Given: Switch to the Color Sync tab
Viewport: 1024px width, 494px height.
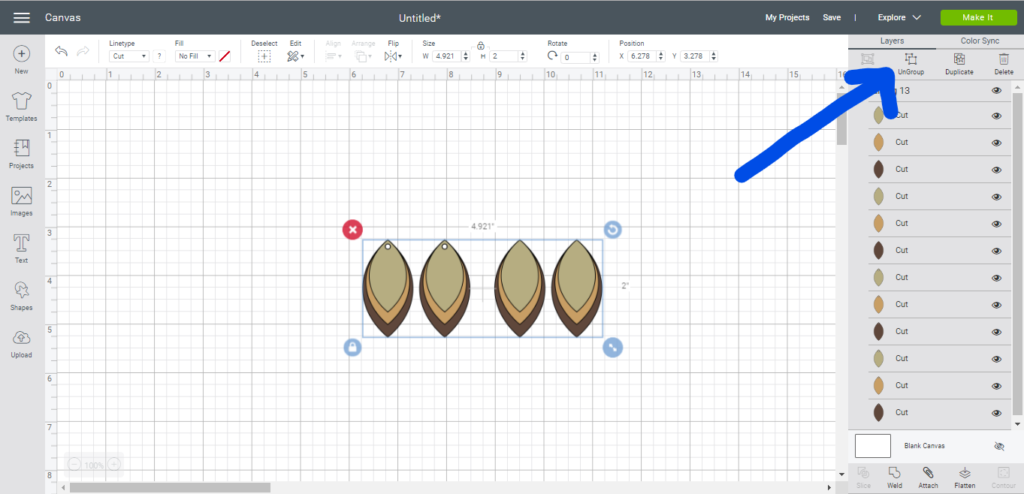Looking at the screenshot, I should click(x=980, y=41).
